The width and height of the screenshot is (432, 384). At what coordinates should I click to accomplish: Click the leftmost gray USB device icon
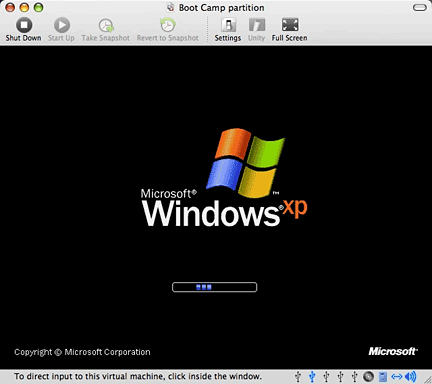[x=298, y=377]
